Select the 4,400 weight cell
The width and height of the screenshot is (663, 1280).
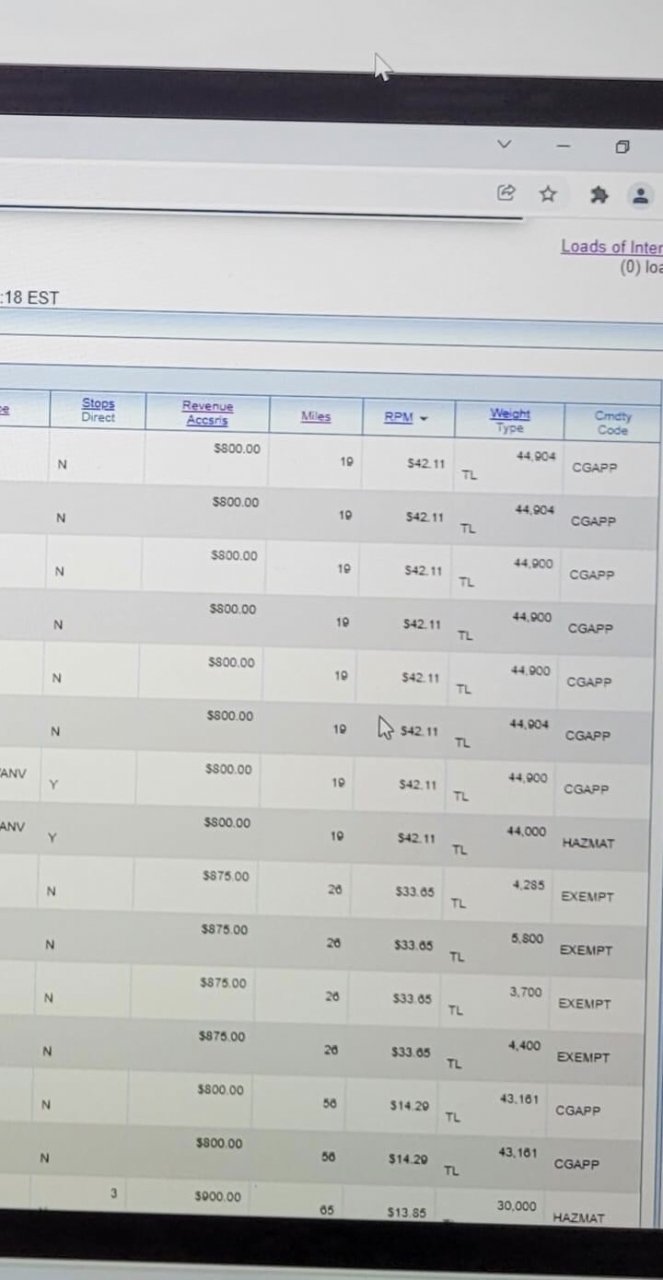pos(524,1045)
